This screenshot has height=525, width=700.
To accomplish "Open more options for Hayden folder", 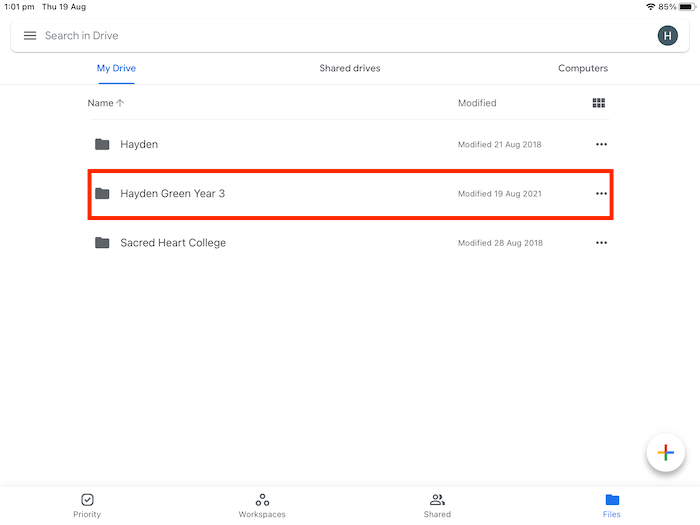I will 601,144.
